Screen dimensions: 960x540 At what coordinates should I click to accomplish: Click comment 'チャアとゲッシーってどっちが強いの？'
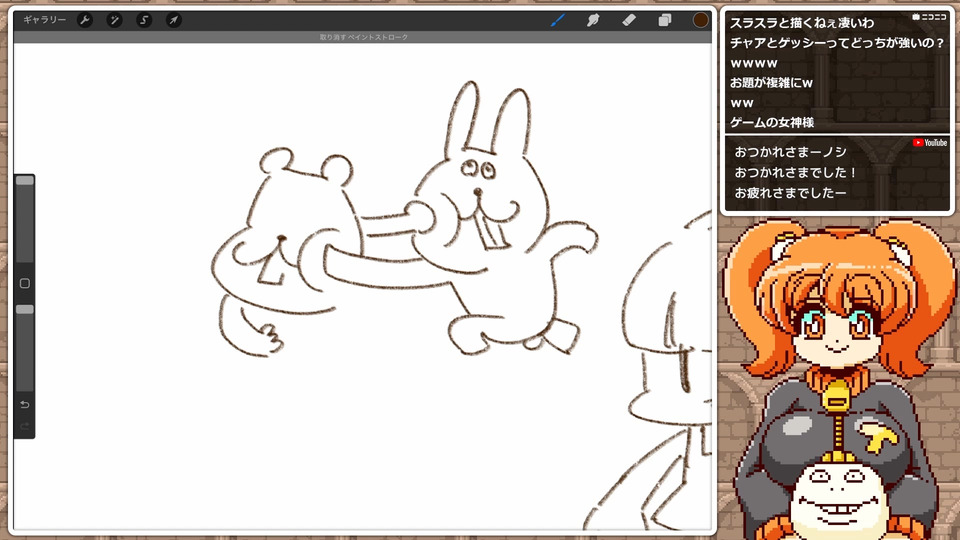(837, 43)
